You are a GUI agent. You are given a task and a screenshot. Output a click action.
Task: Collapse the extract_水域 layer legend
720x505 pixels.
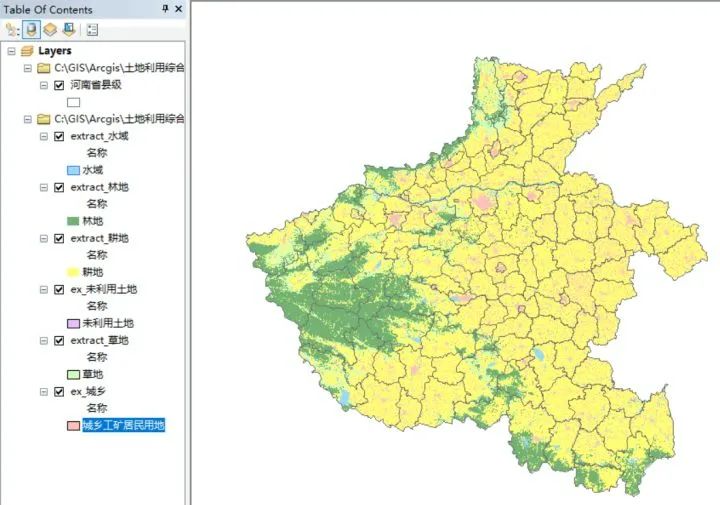point(44,136)
